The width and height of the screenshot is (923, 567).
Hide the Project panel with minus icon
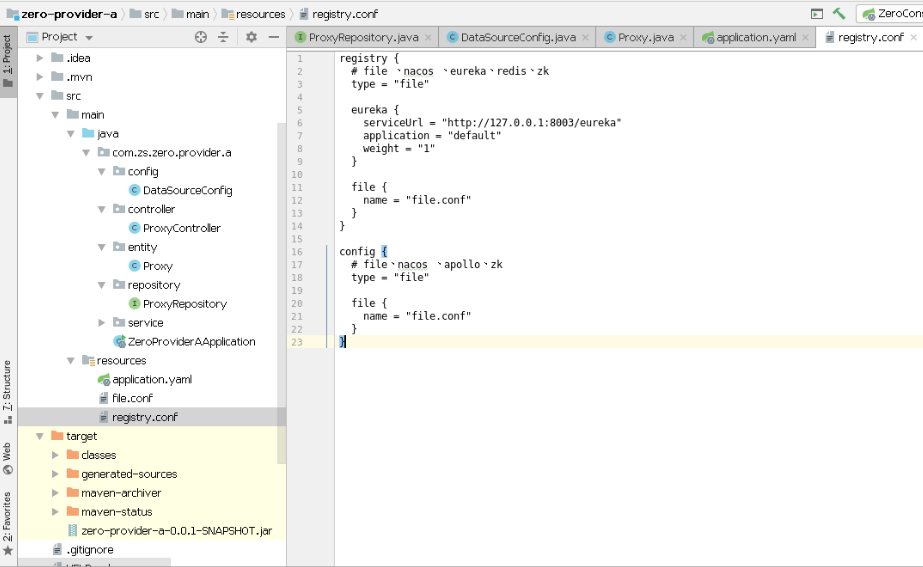coord(274,37)
